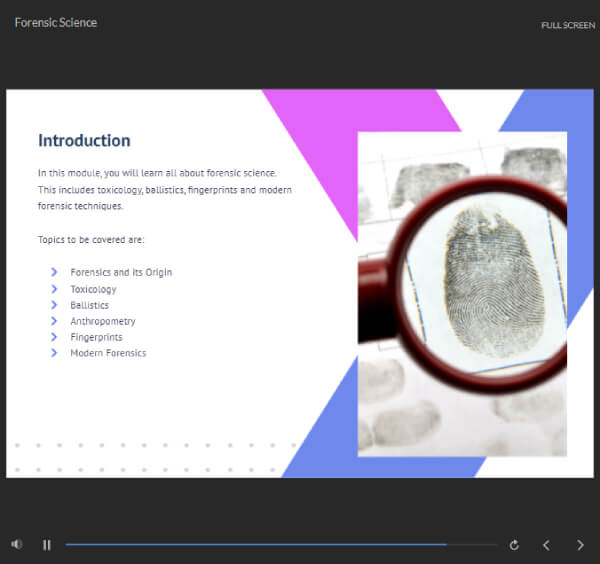Click the Forensic Science course title

(x=56, y=23)
